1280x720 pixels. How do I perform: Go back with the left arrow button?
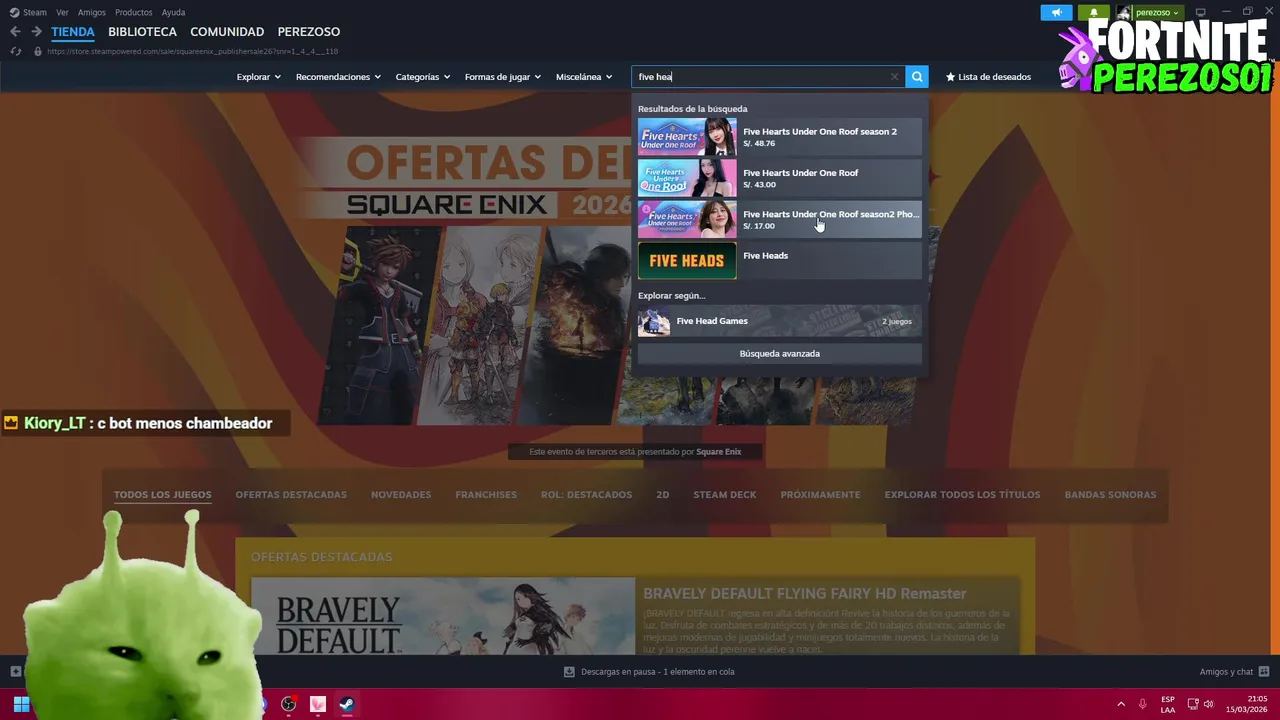[x=15, y=32]
